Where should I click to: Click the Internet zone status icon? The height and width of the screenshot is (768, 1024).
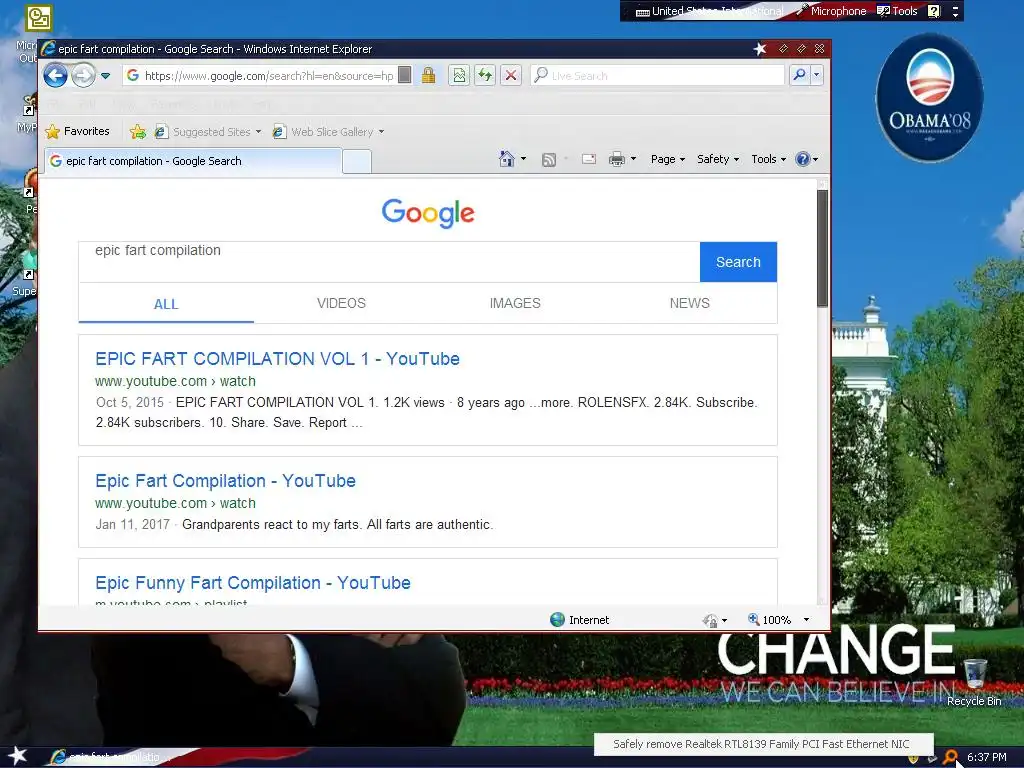[x=556, y=620]
